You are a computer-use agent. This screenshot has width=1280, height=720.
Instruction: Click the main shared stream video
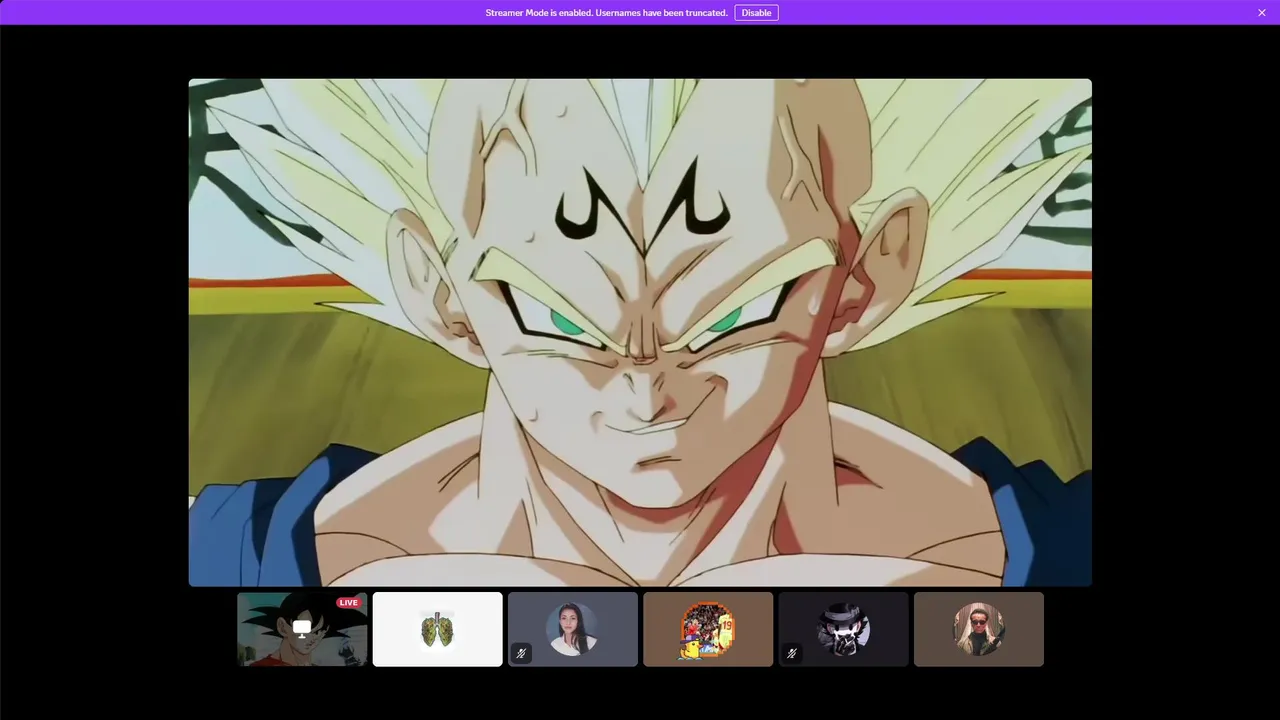[640, 332]
